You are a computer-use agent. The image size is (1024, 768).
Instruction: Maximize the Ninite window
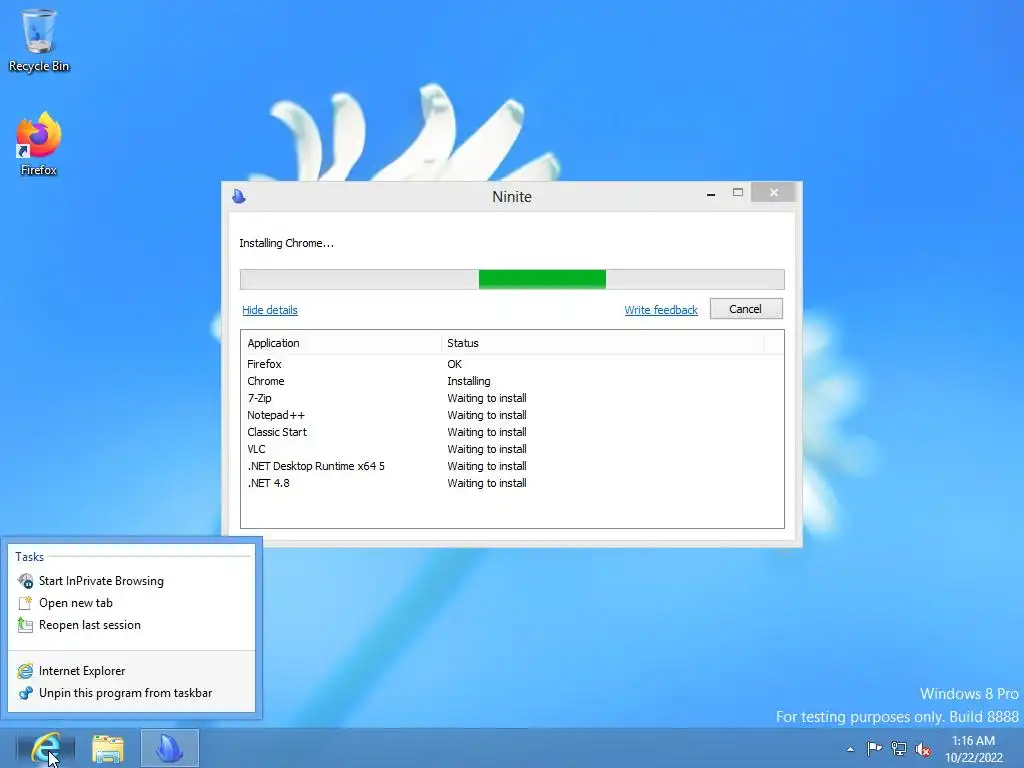click(x=738, y=193)
